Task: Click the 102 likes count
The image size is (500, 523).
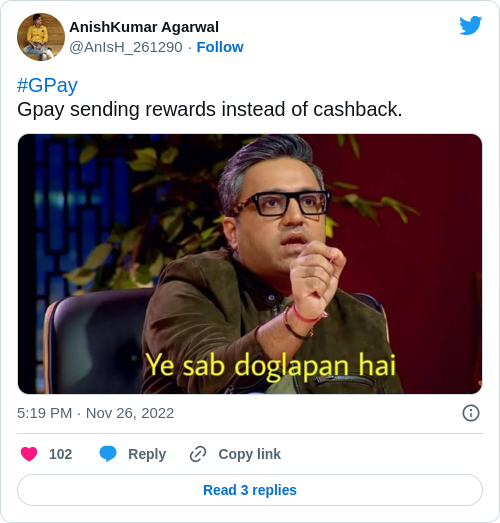Action: [x=60, y=454]
